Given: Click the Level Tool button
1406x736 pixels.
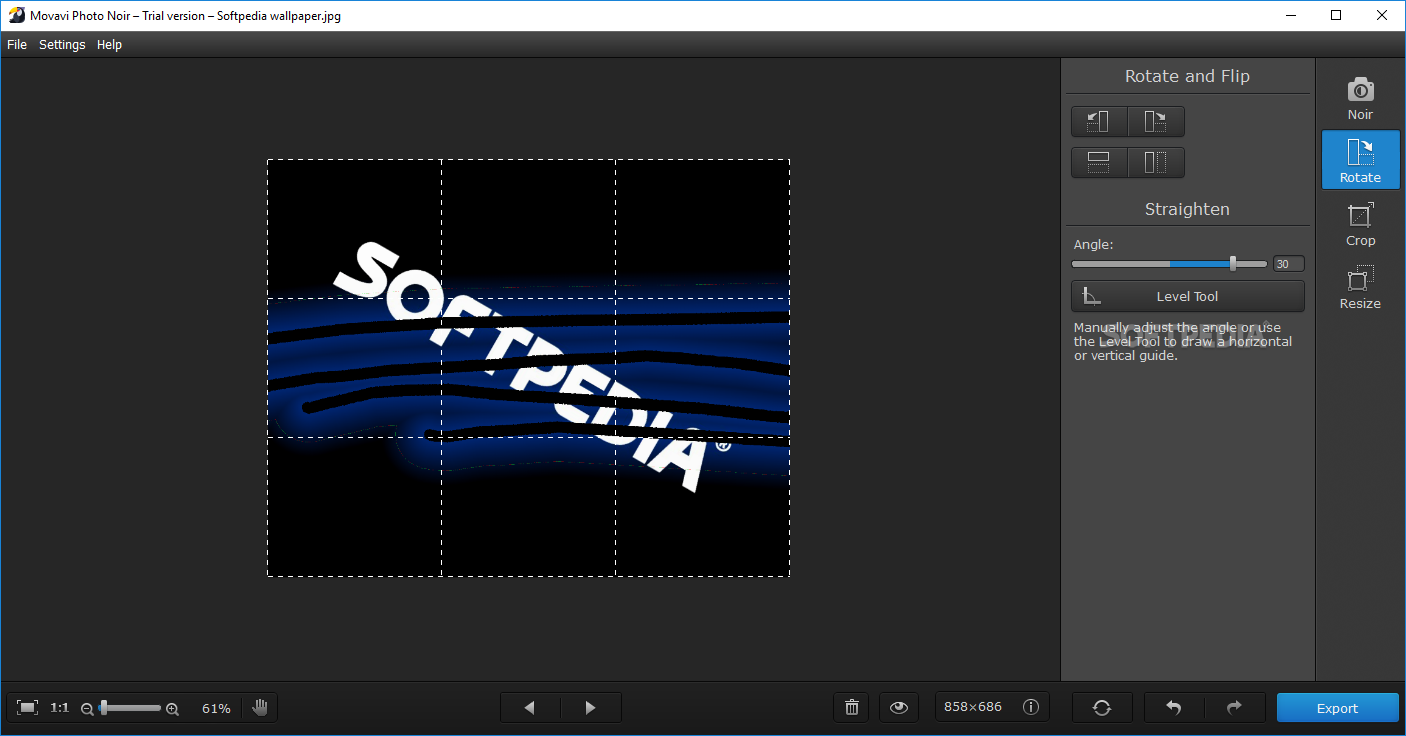Looking at the screenshot, I should tap(1188, 296).
